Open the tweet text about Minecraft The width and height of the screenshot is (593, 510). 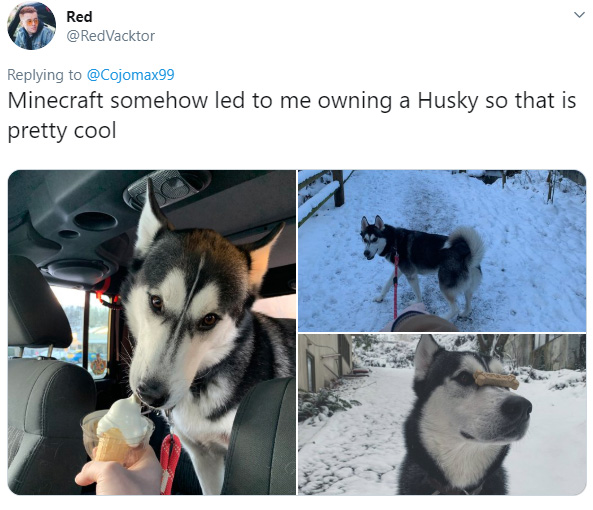pos(292,115)
